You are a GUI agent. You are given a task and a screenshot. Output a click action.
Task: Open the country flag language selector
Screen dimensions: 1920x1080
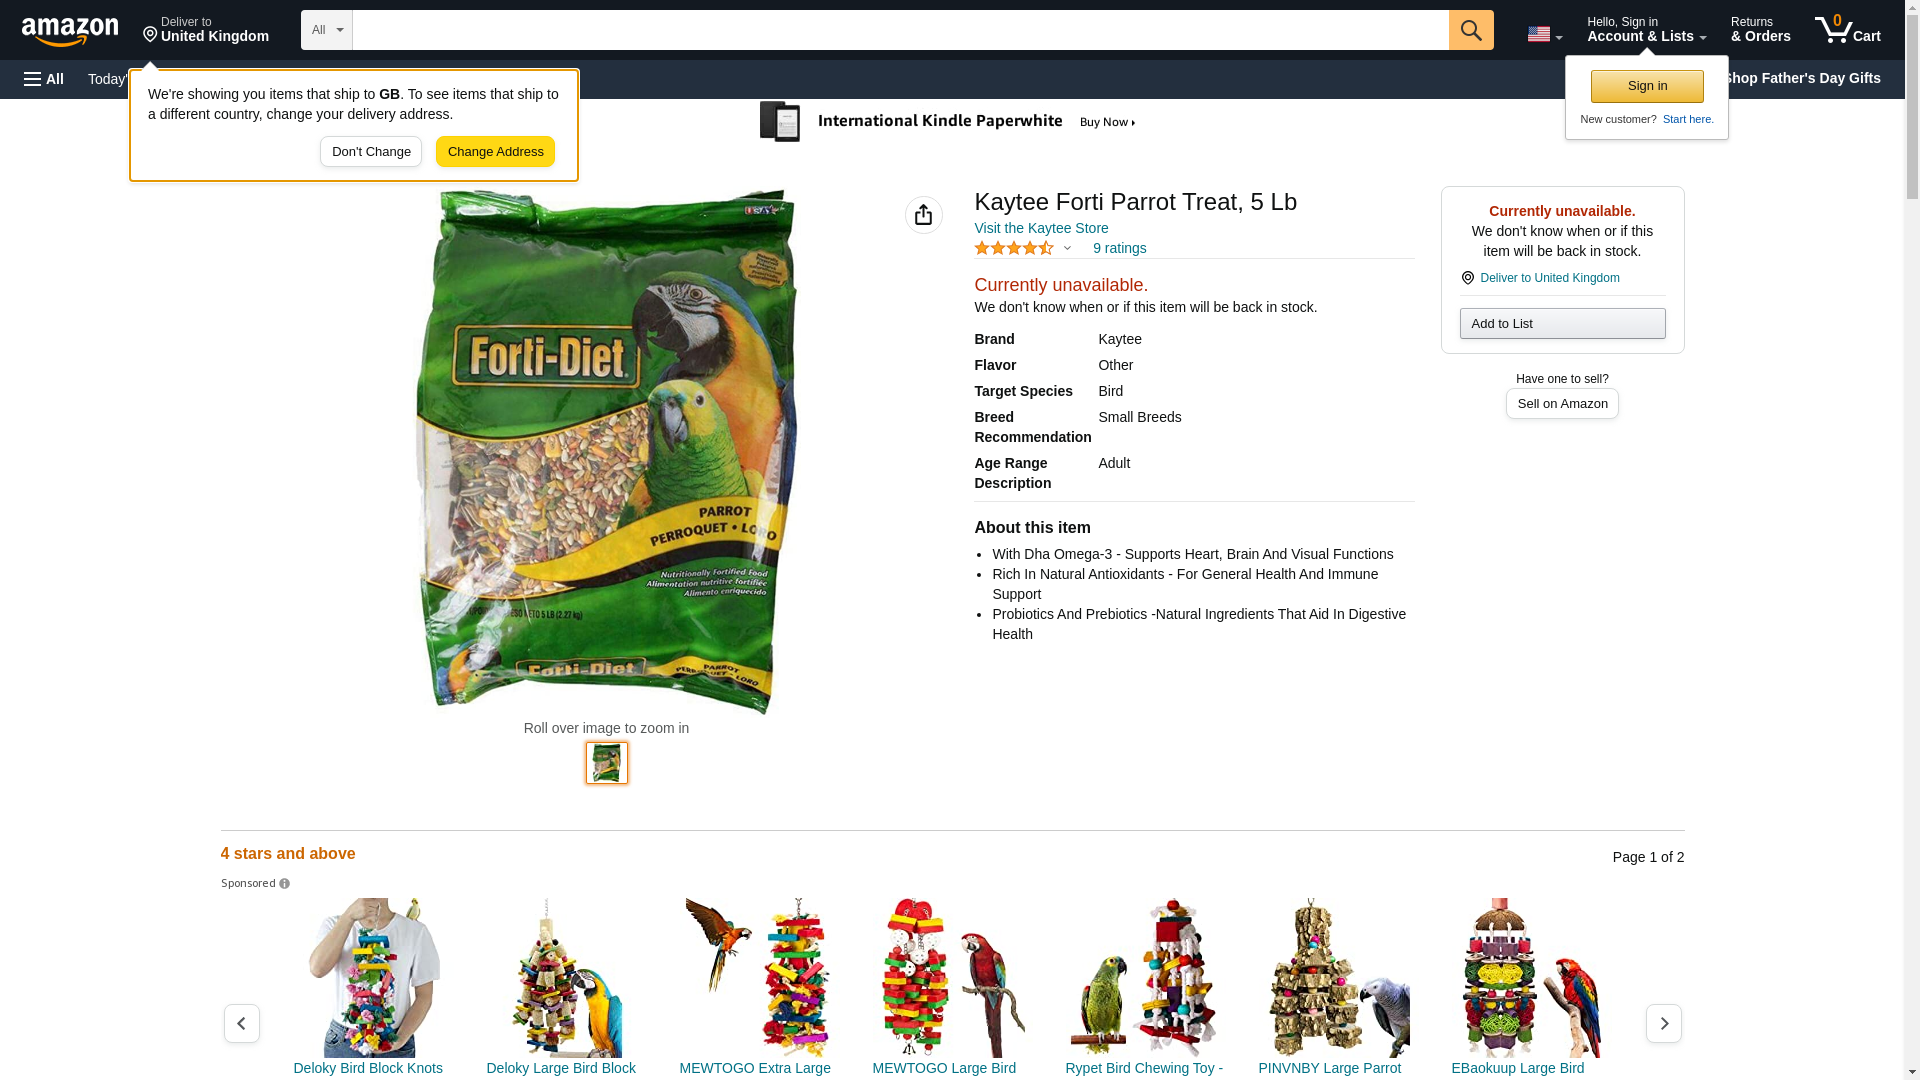pos(1544,34)
